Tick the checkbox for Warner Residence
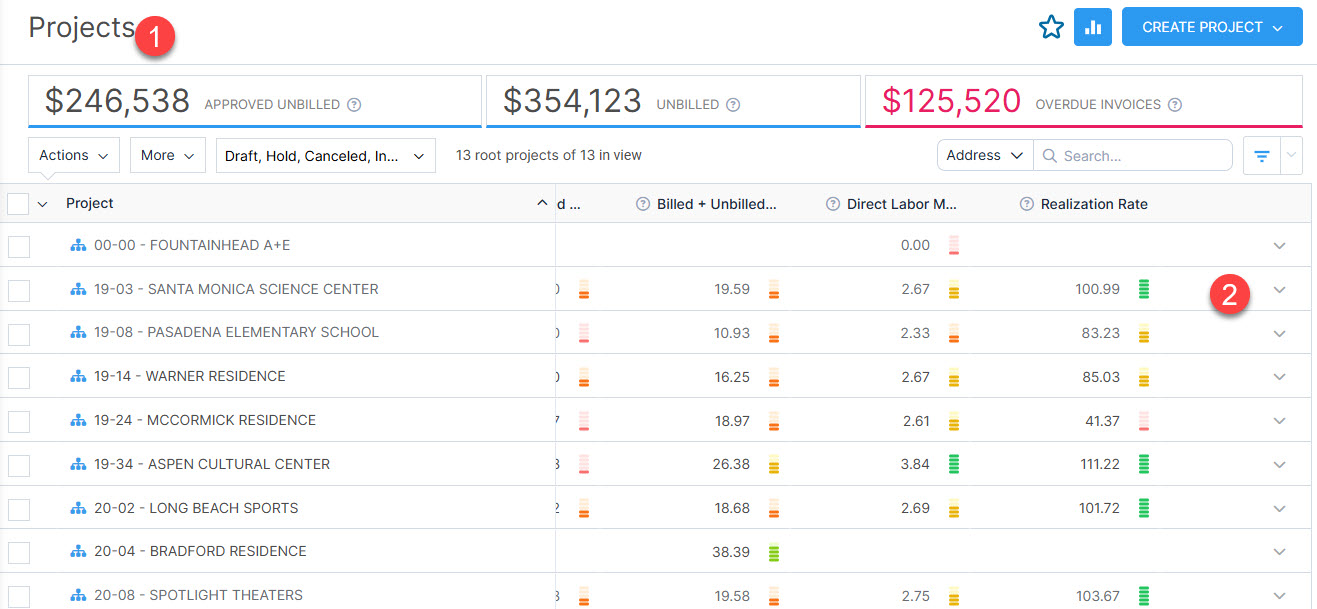The image size is (1317, 609). (x=19, y=377)
